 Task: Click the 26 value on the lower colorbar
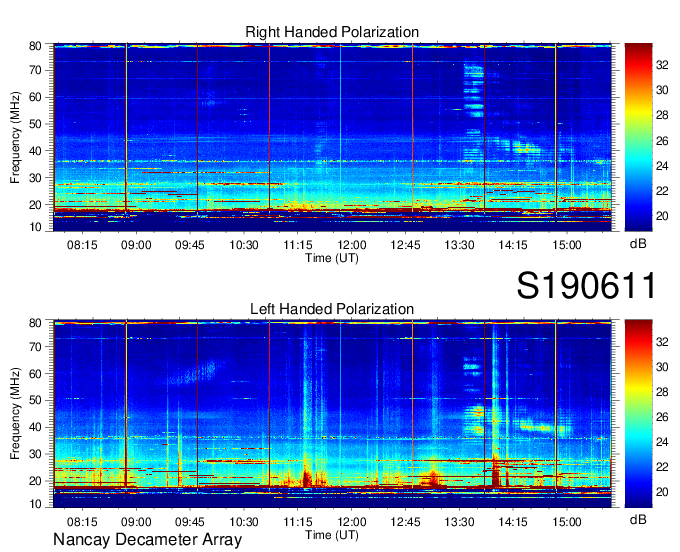662,417
